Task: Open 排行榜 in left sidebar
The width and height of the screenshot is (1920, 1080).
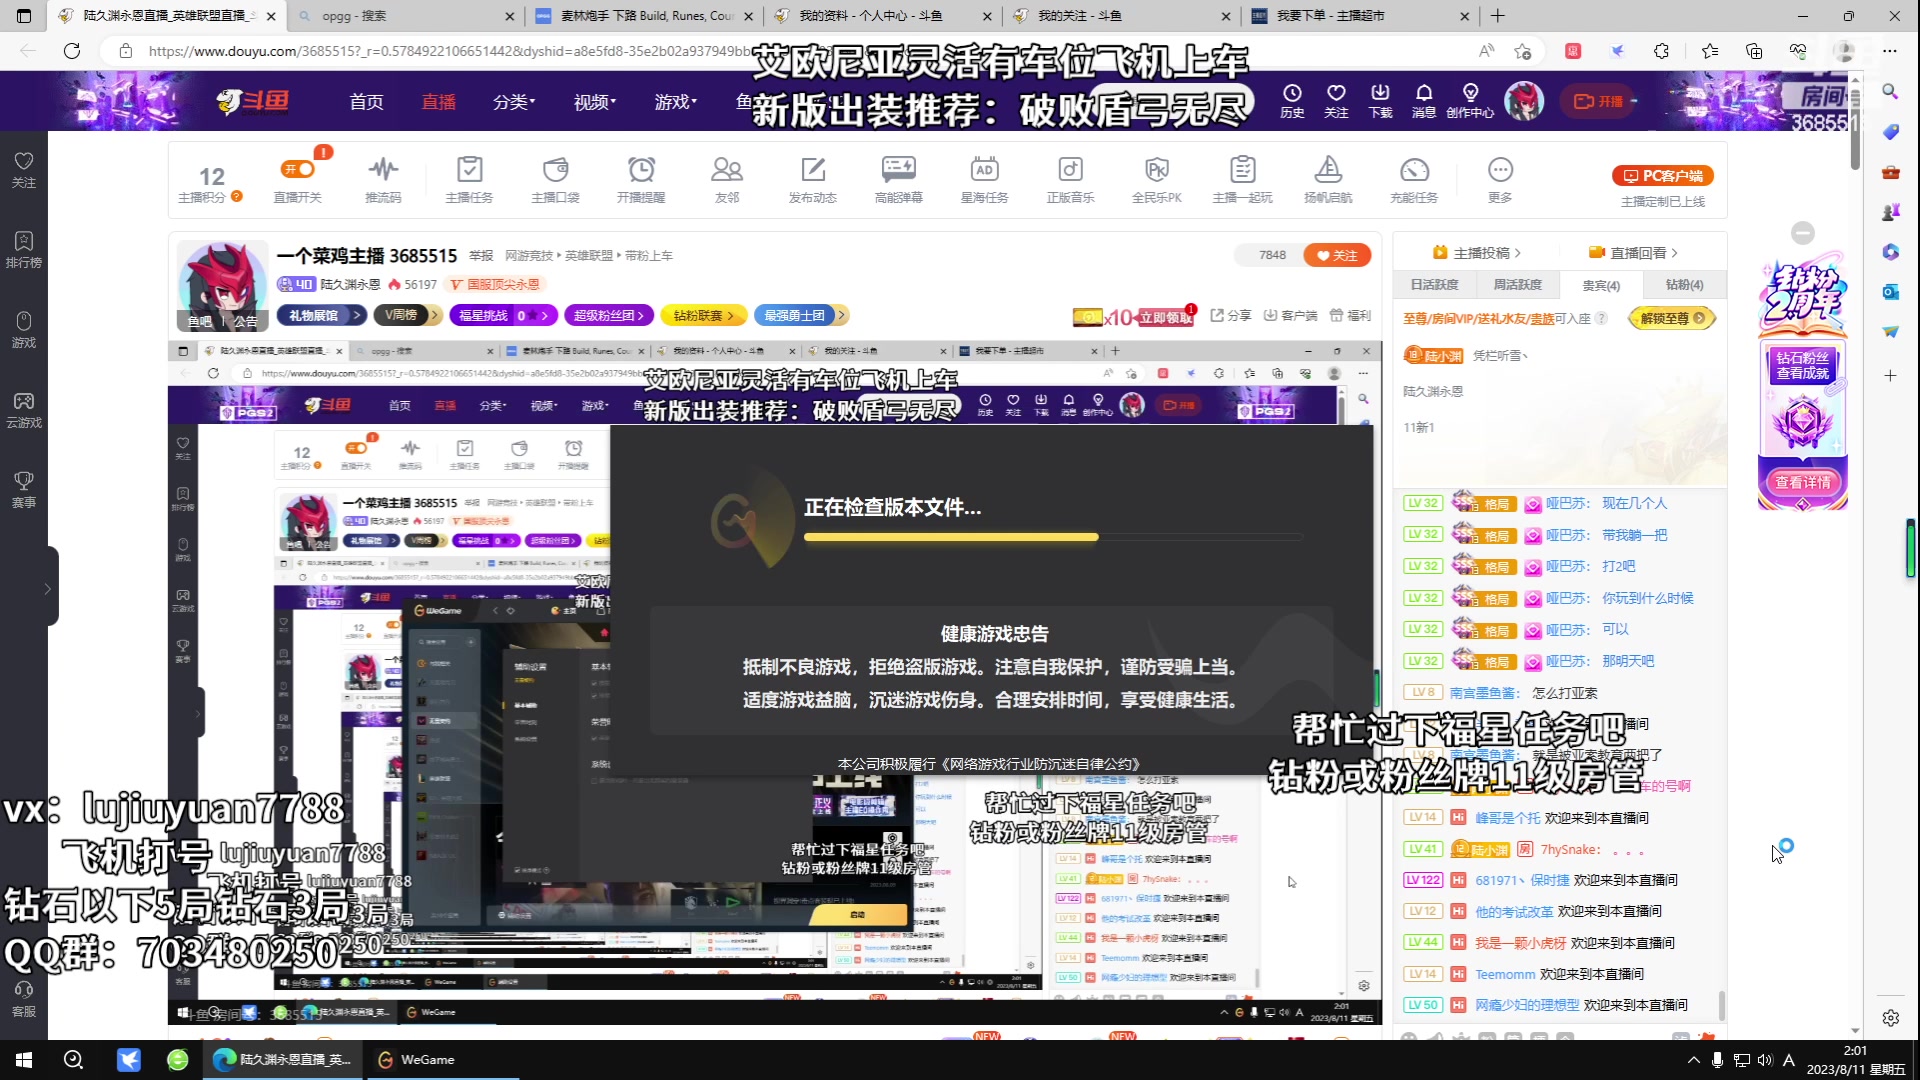Action: click(24, 249)
